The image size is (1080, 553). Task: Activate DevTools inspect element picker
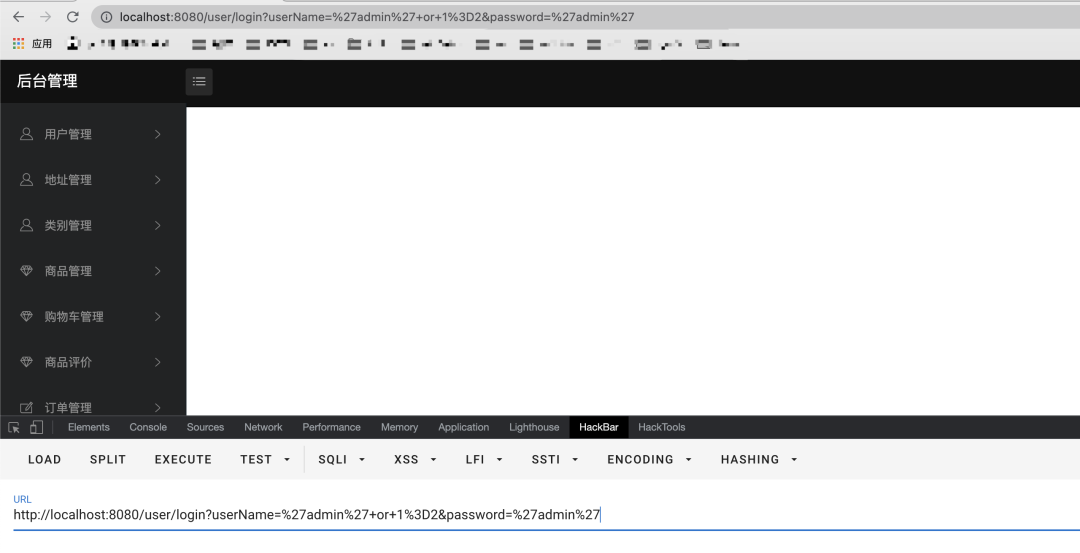click(14, 427)
